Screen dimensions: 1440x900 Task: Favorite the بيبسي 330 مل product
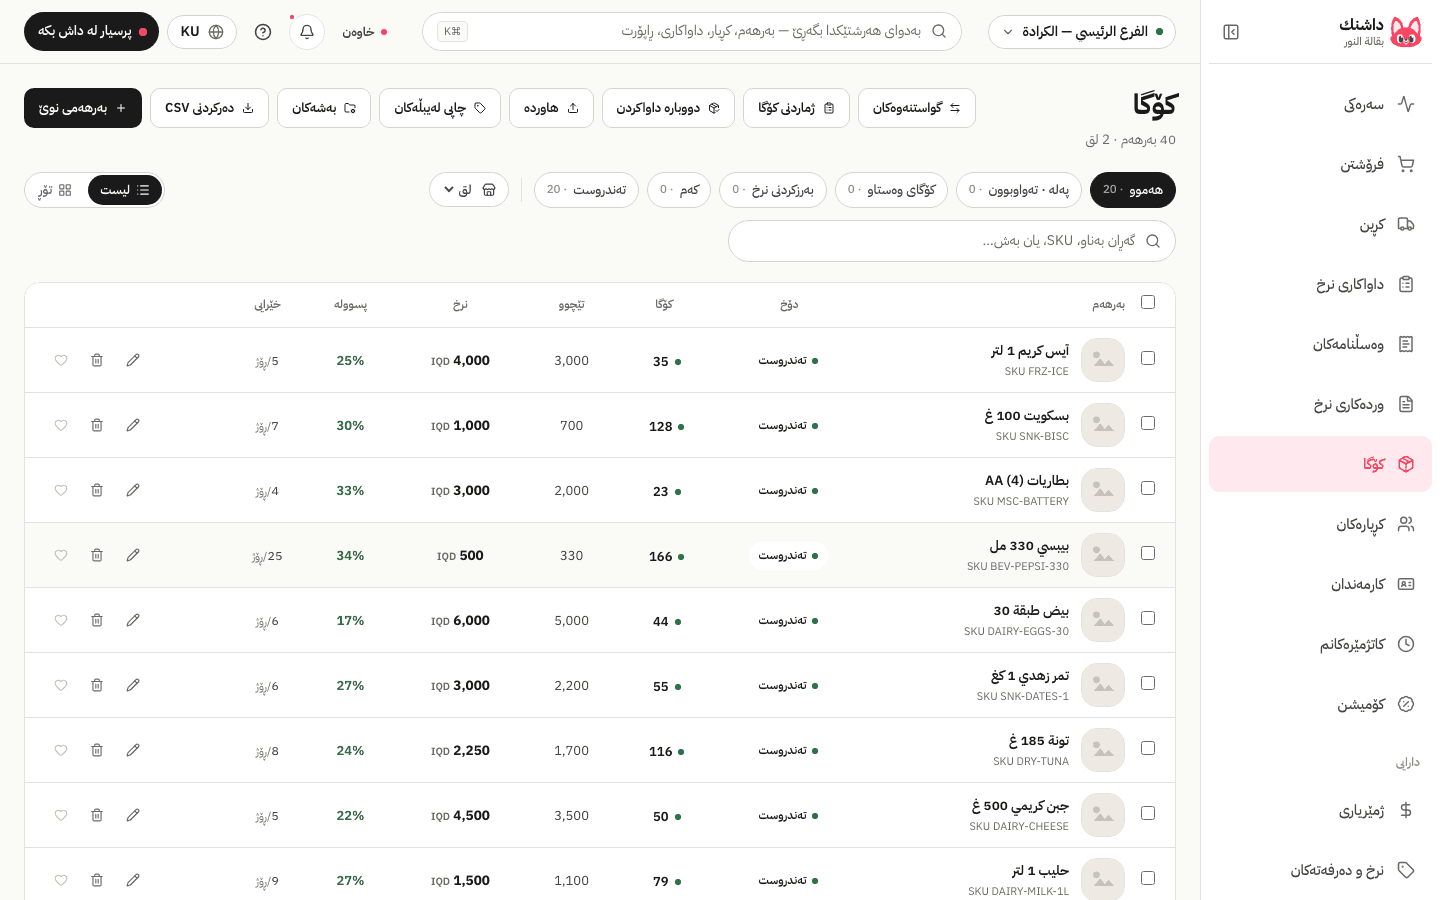61,555
